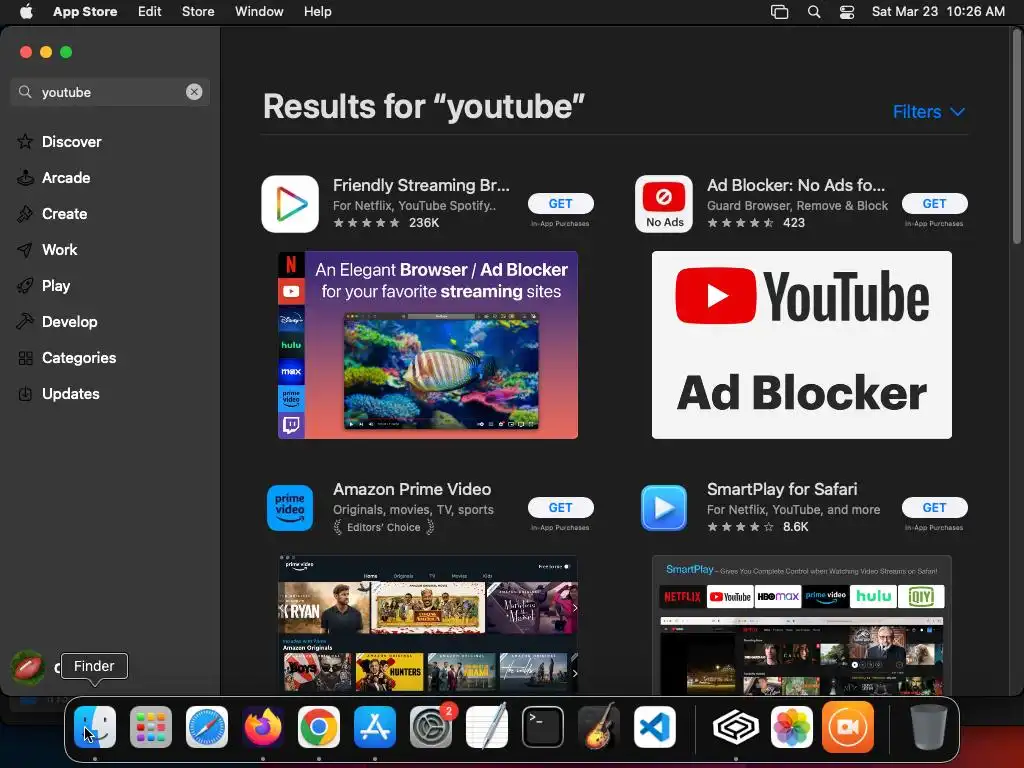Clear the youtube search field

click(x=194, y=92)
